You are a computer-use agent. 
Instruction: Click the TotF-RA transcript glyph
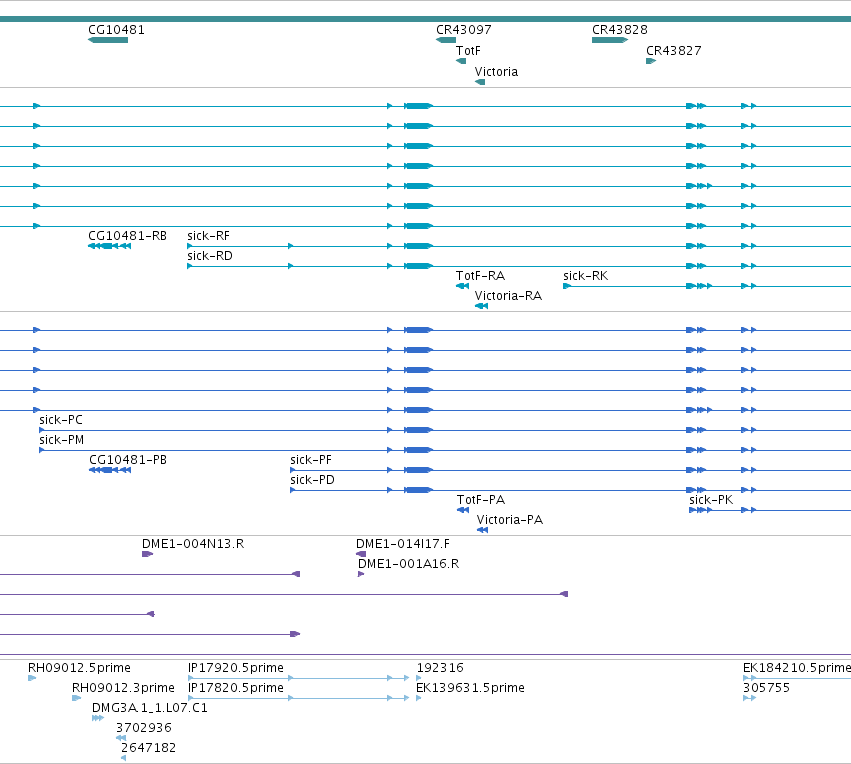point(462,286)
